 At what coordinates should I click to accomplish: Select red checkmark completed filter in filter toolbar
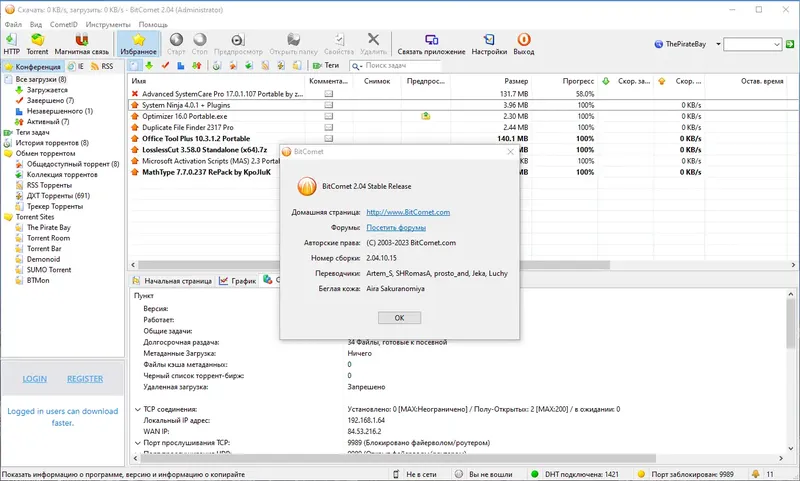coord(165,65)
